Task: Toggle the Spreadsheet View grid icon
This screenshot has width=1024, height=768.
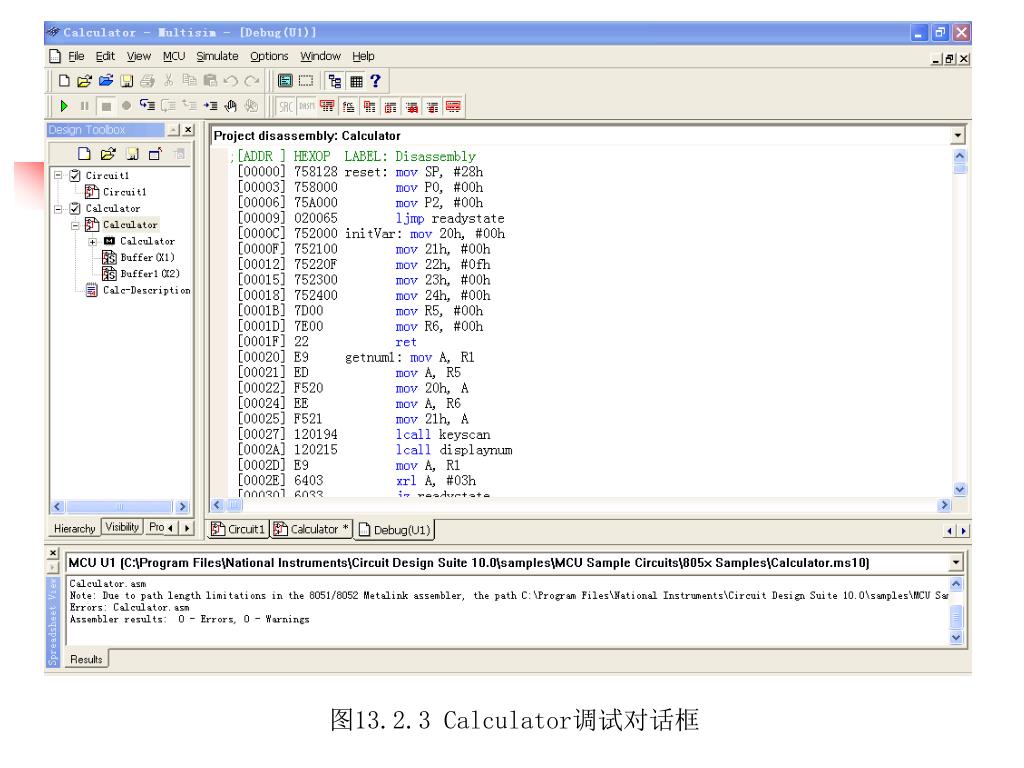Action: pos(356,81)
